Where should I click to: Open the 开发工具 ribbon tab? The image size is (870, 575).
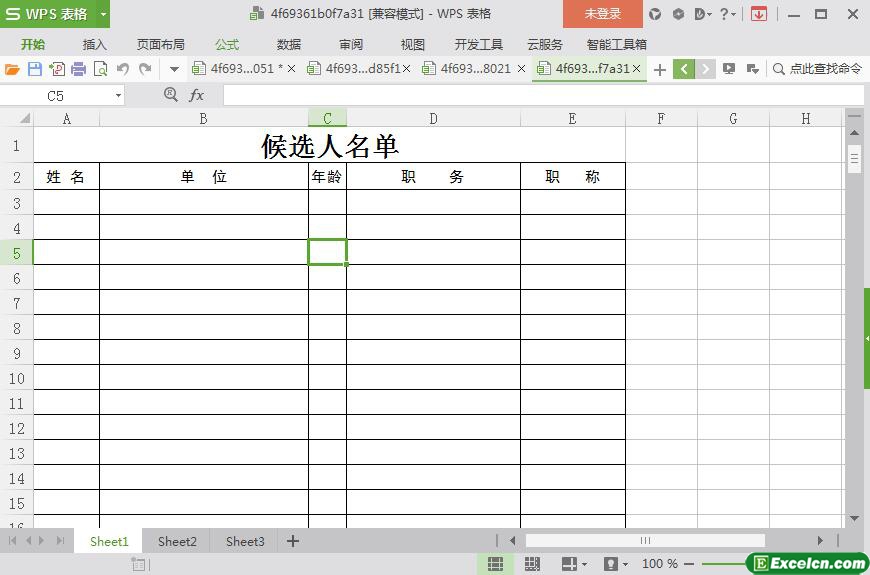478,44
